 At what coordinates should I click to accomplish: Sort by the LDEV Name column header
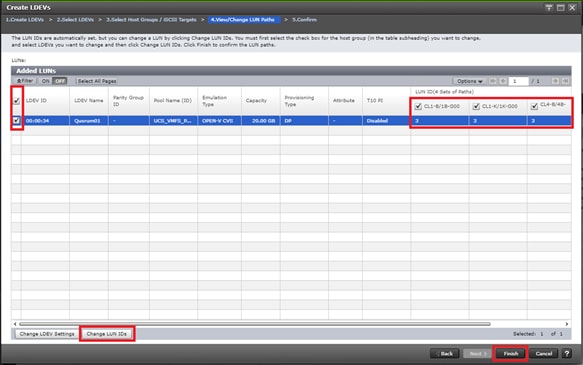pos(89,101)
